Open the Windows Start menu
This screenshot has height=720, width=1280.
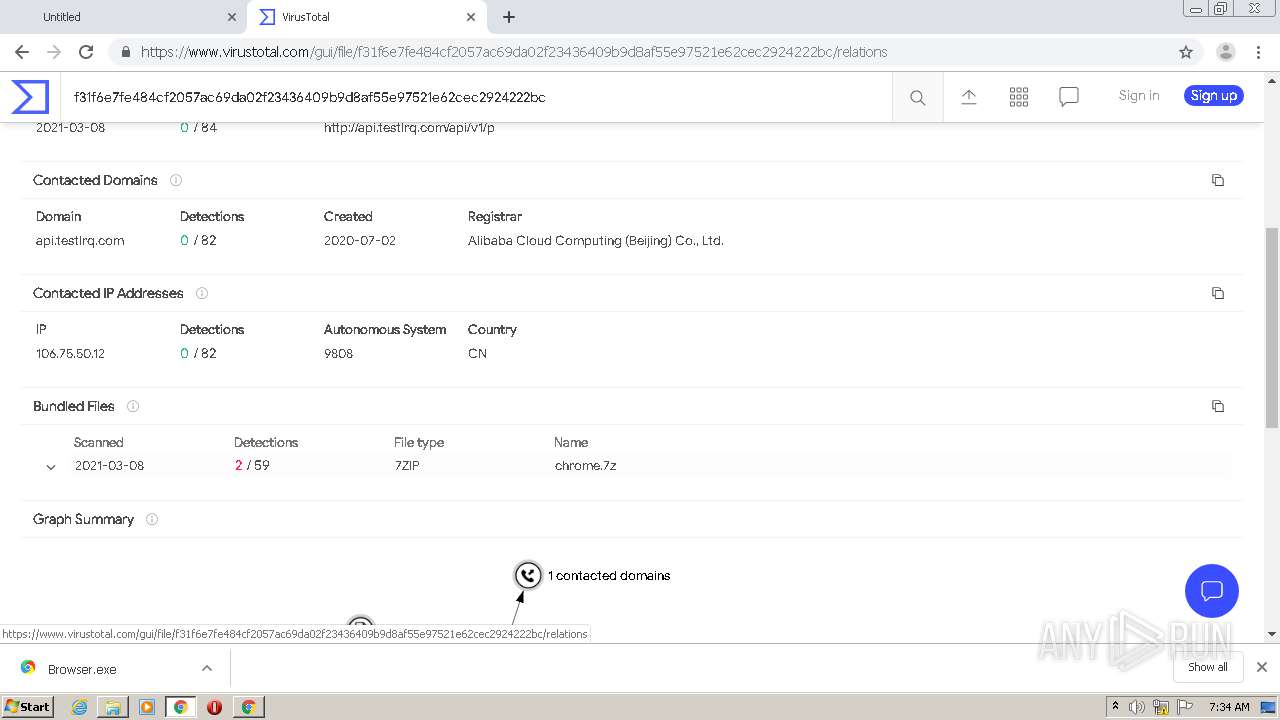[28, 707]
